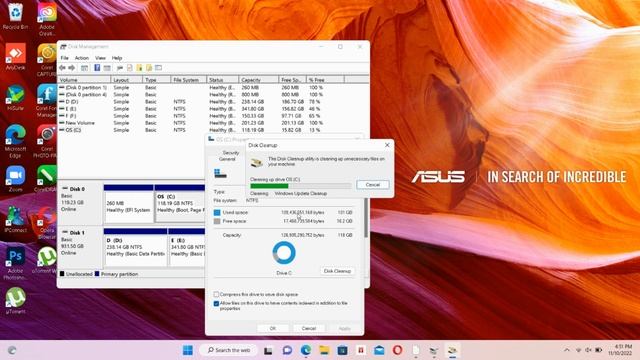Open Microsoft Edge from the taskbar

[x=306, y=350]
